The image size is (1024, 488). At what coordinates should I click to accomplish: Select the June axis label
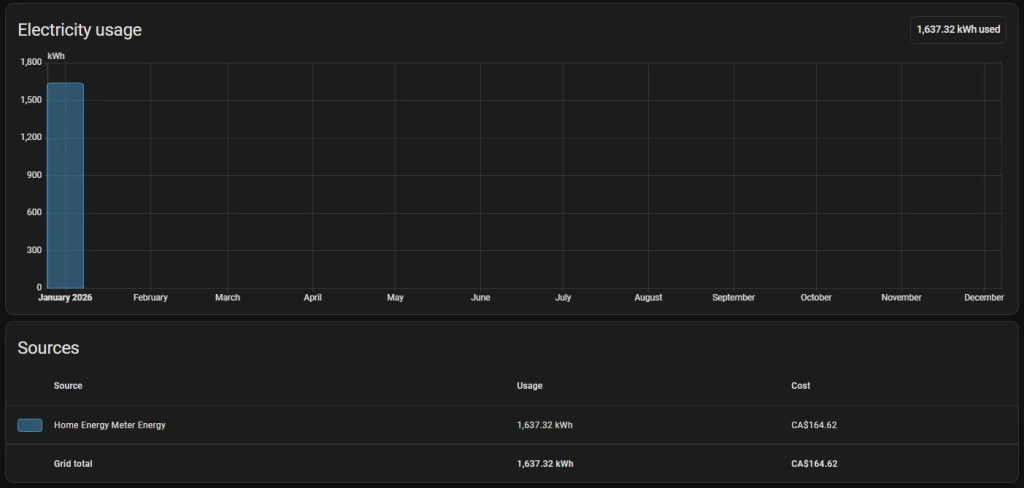coord(480,298)
